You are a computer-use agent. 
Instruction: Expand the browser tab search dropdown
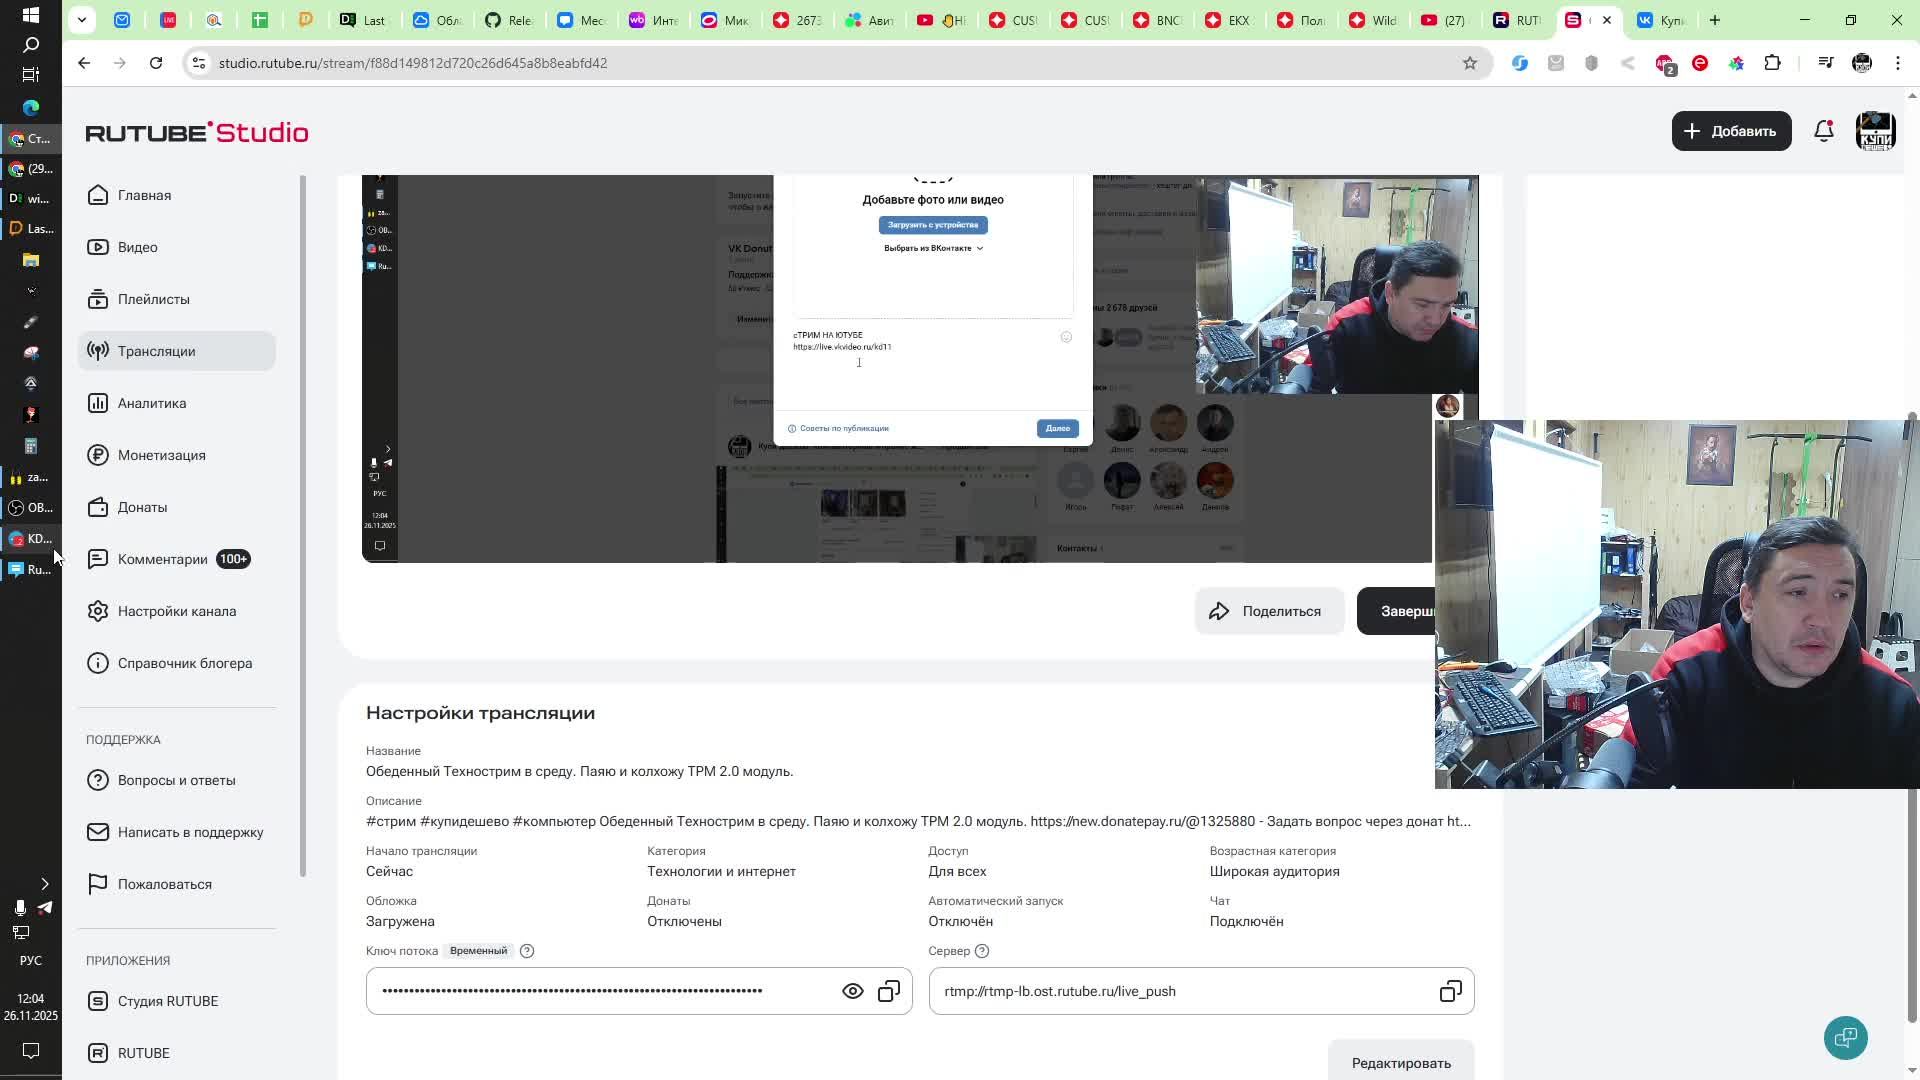coord(82,19)
